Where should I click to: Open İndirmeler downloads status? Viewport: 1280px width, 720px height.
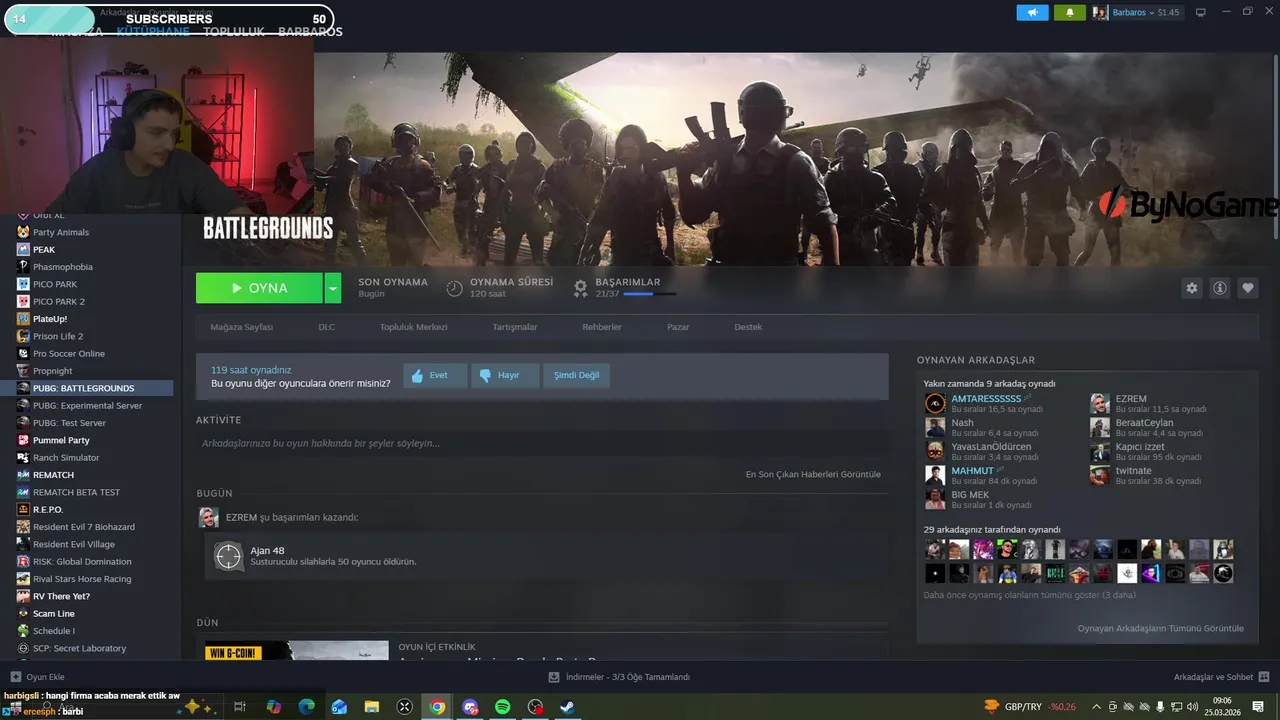click(x=620, y=677)
